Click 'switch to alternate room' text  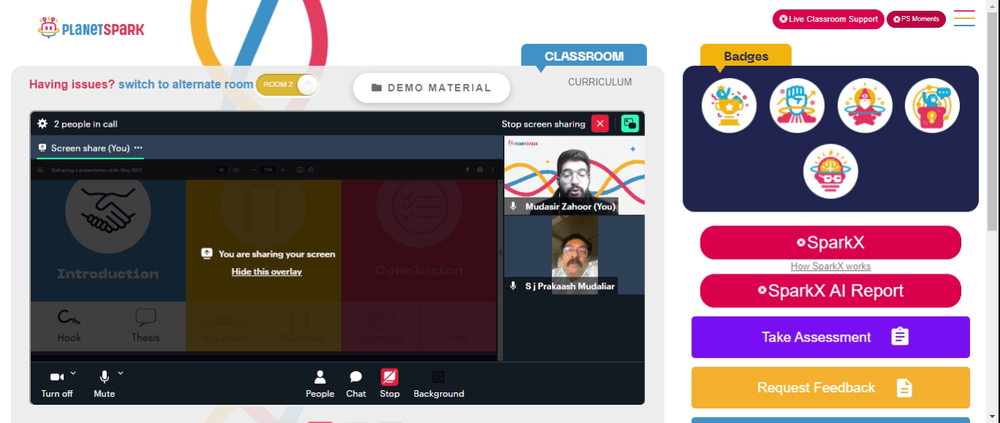pyautogui.click(x=186, y=84)
